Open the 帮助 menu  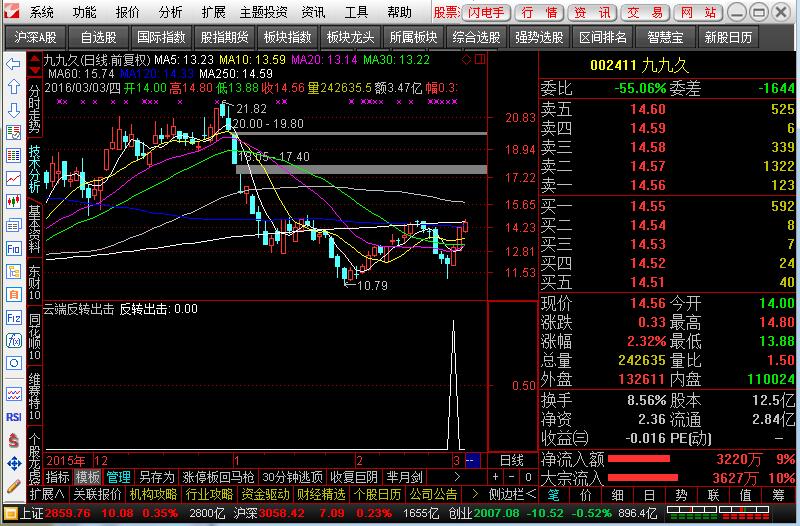[399, 12]
